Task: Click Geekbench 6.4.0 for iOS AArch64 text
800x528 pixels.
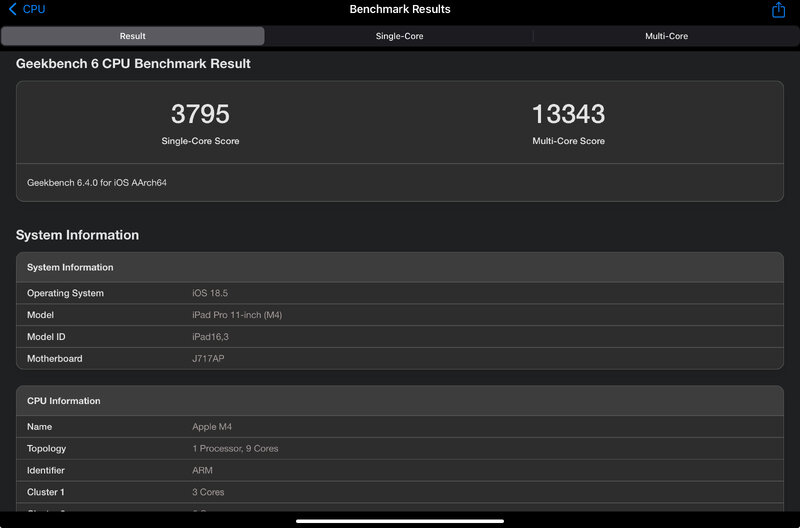Action: tap(97, 183)
